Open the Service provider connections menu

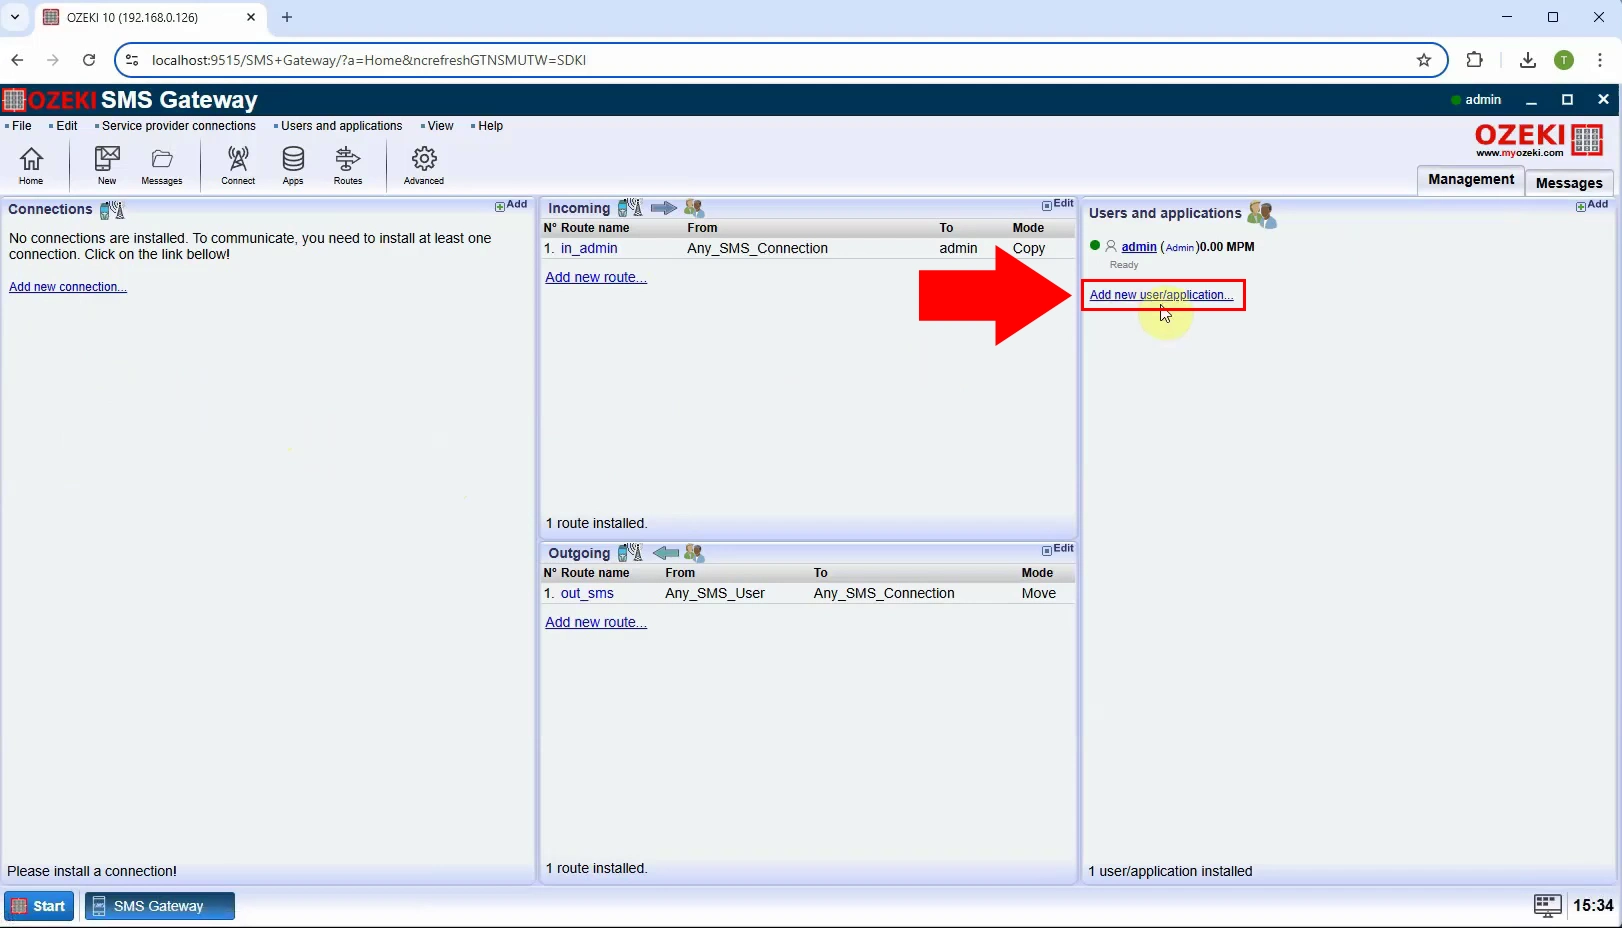pyautogui.click(x=178, y=126)
